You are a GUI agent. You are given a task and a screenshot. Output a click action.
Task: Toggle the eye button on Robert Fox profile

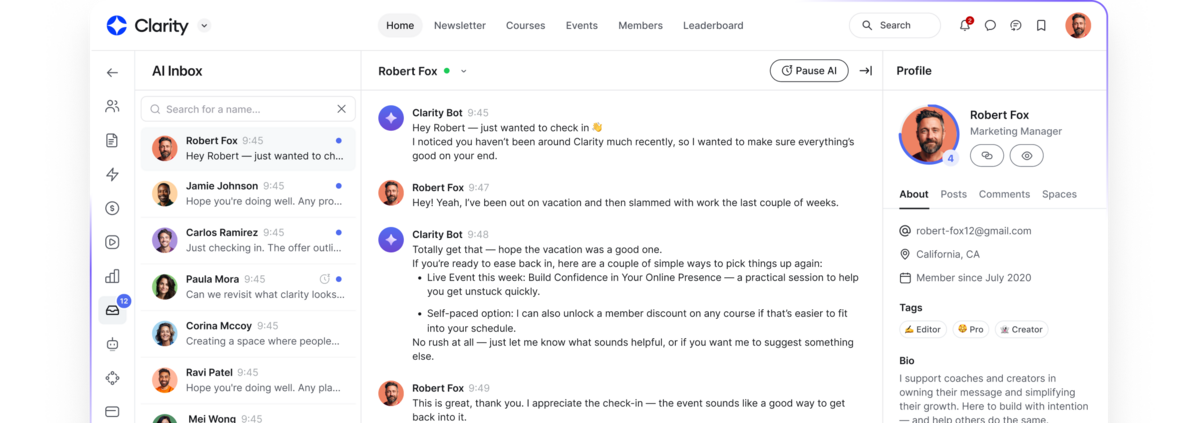[1026, 155]
